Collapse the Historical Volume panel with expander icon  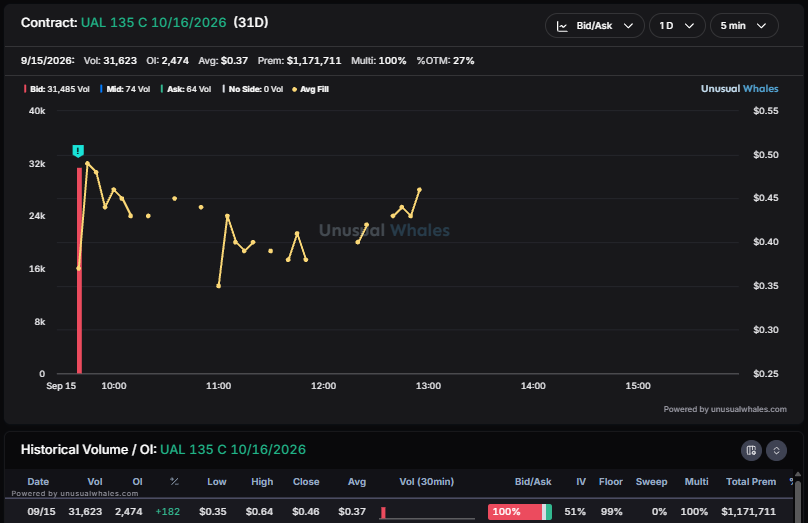[x=776, y=450]
